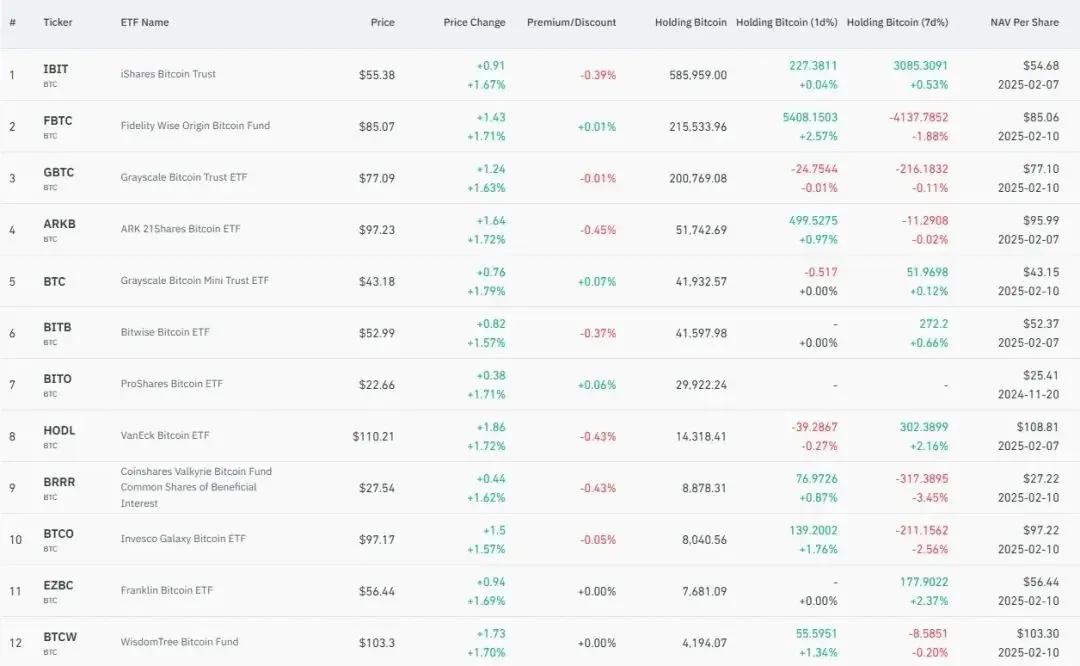1080x666 pixels.
Task: Click the 177.9022 seven-day change for EZBC
Action: pyautogui.click(x=924, y=582)
